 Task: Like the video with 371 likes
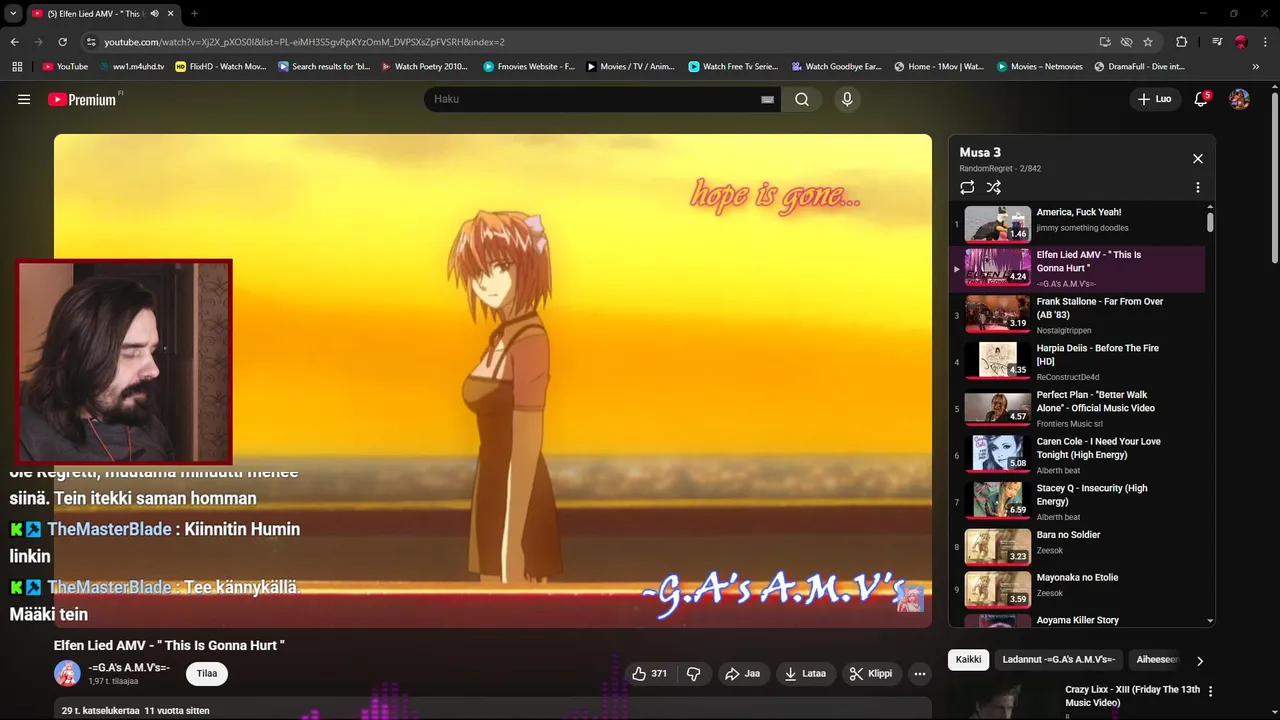(649, 674)
